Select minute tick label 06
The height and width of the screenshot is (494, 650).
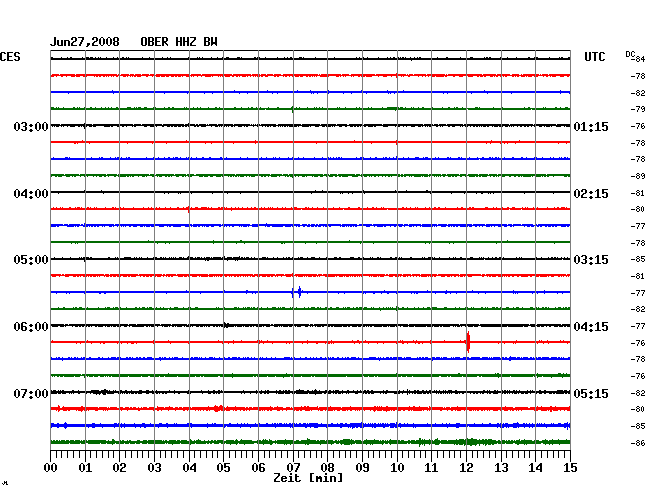pos(258,467)
